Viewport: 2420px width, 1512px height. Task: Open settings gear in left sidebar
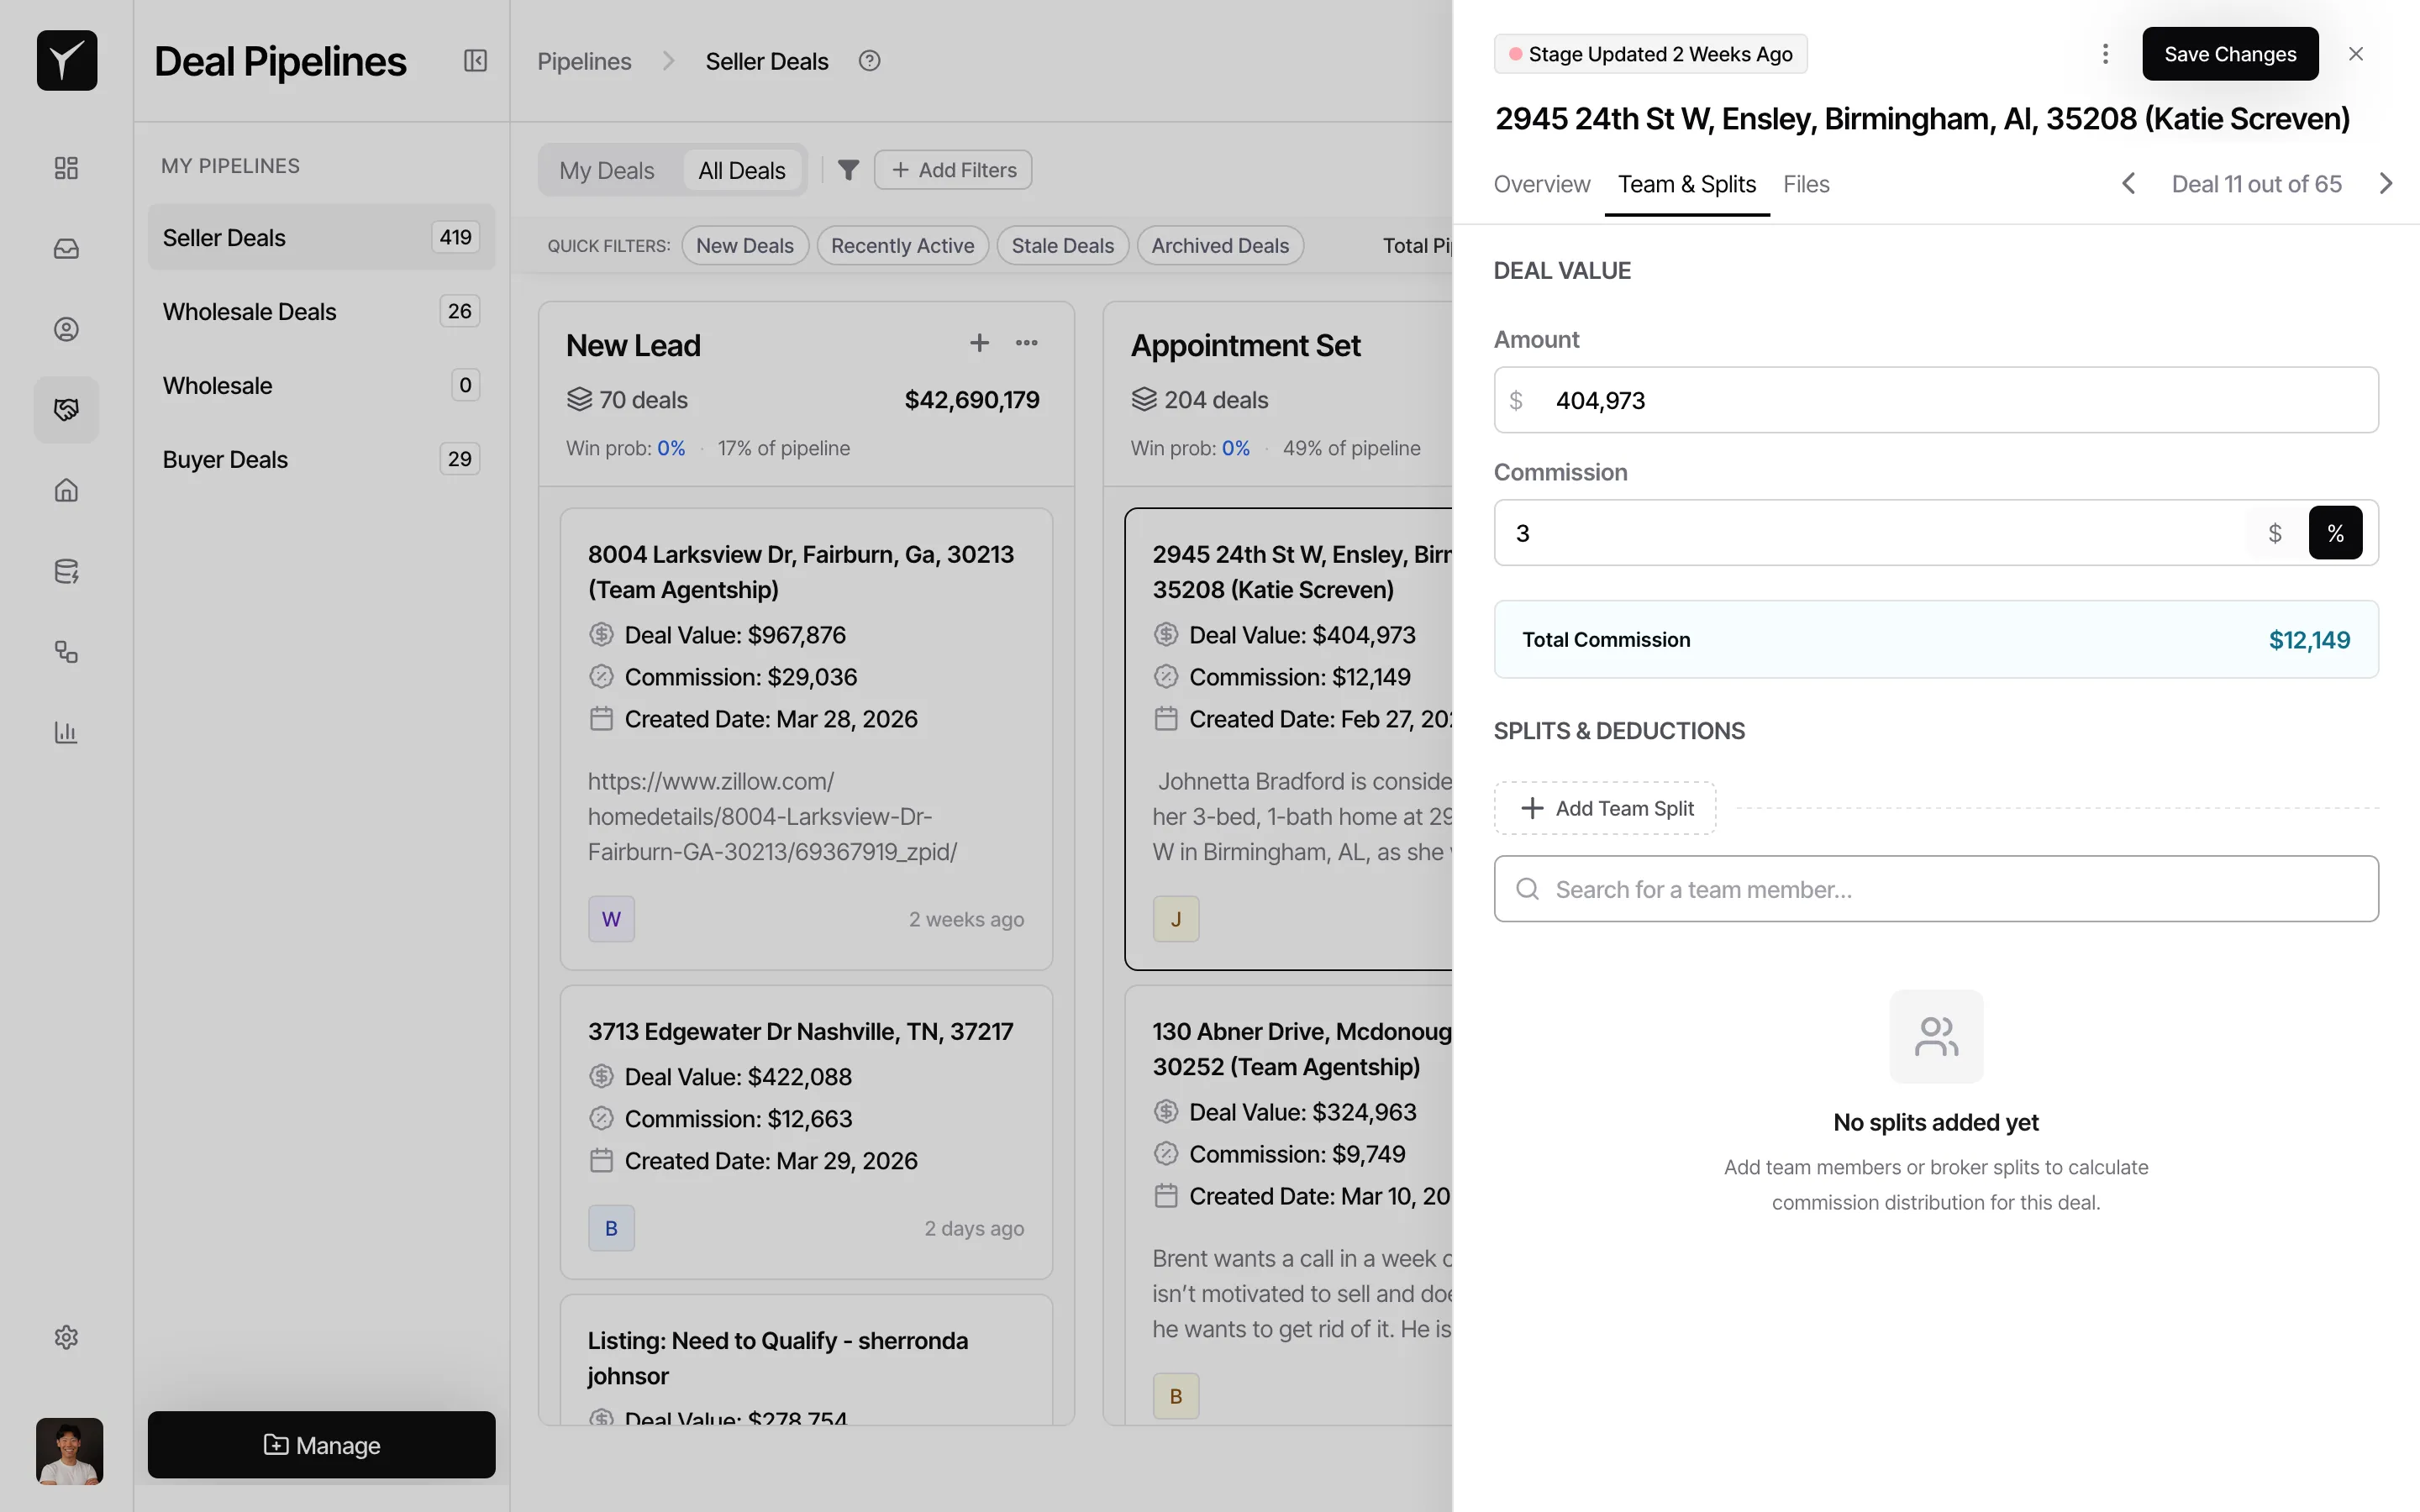click(66, 1337)
